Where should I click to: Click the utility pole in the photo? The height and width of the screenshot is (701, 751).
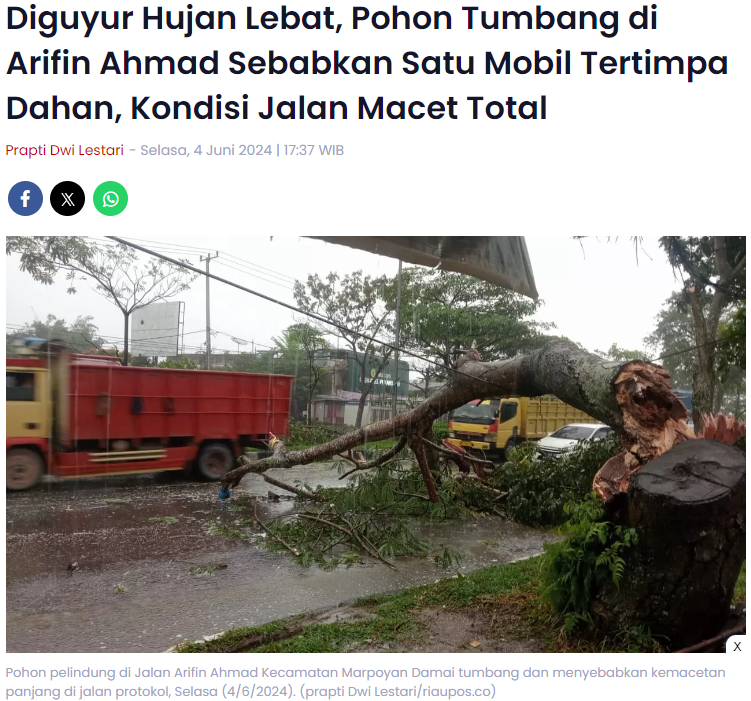208,310
